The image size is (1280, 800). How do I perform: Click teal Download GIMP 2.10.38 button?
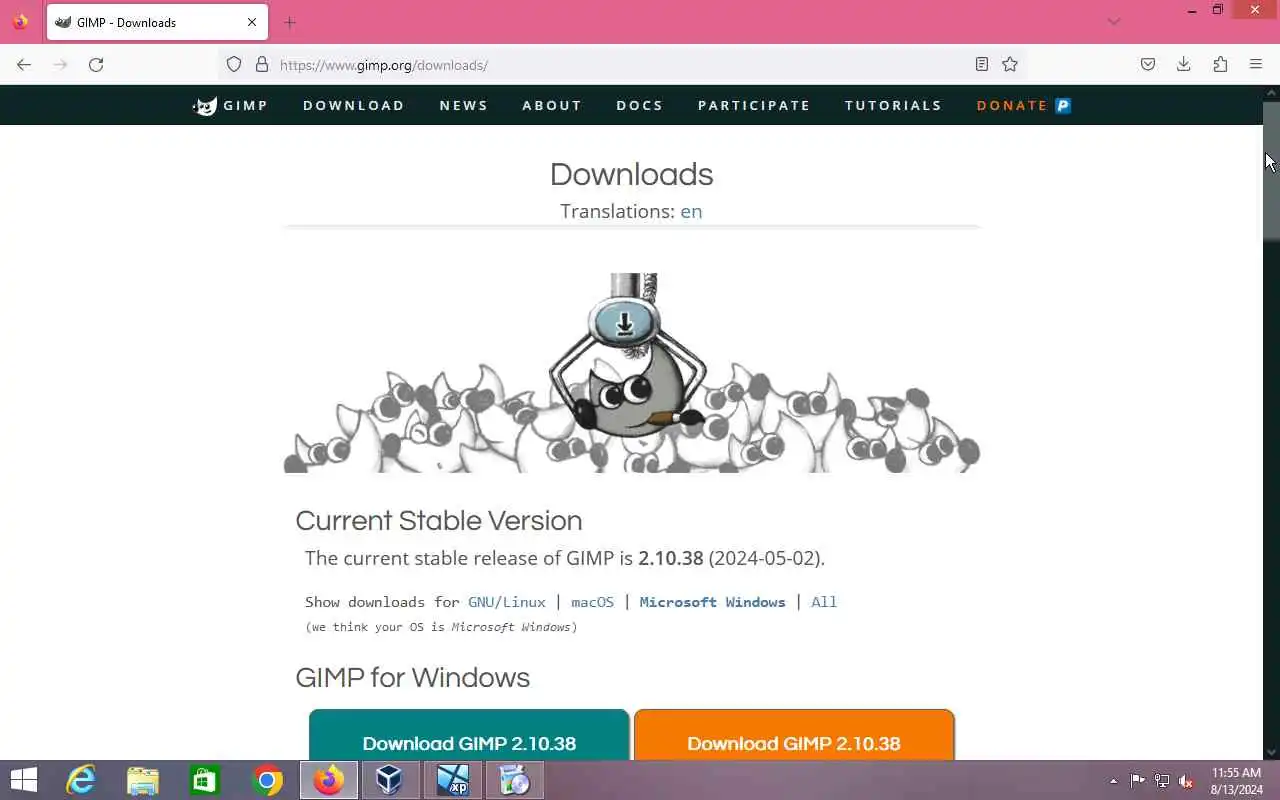point(469,735)
